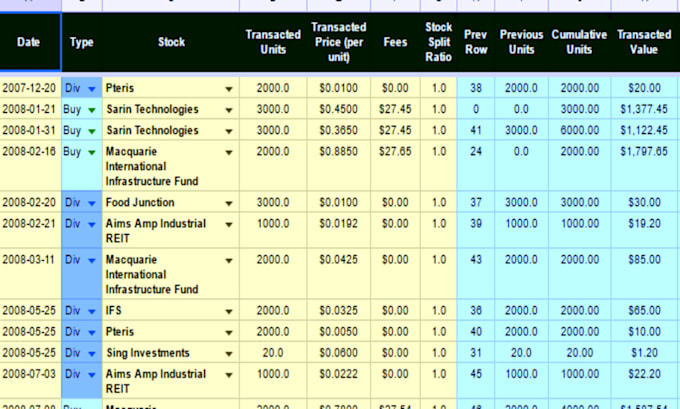Select transacted value $1,122.45

tap(644, 131)
